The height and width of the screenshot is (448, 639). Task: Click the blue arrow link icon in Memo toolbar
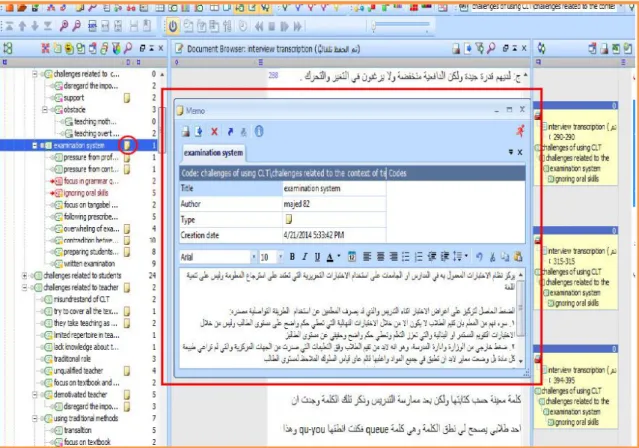[230, 131]
